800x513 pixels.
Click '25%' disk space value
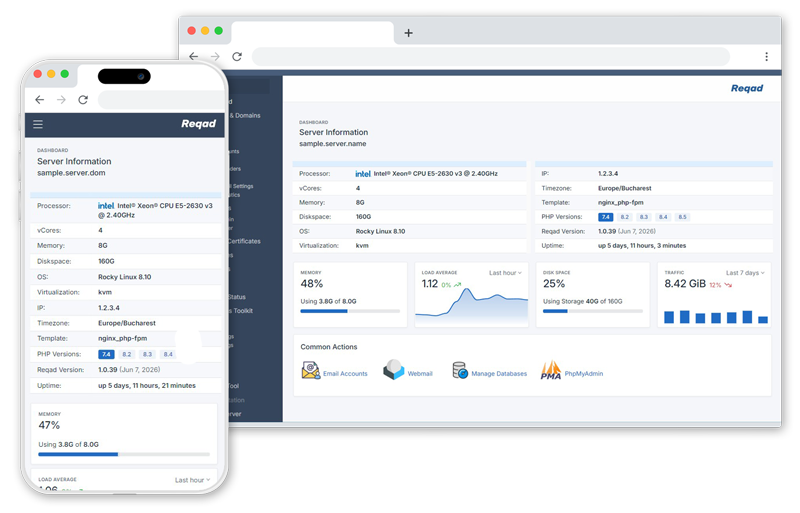coord(554,284)
